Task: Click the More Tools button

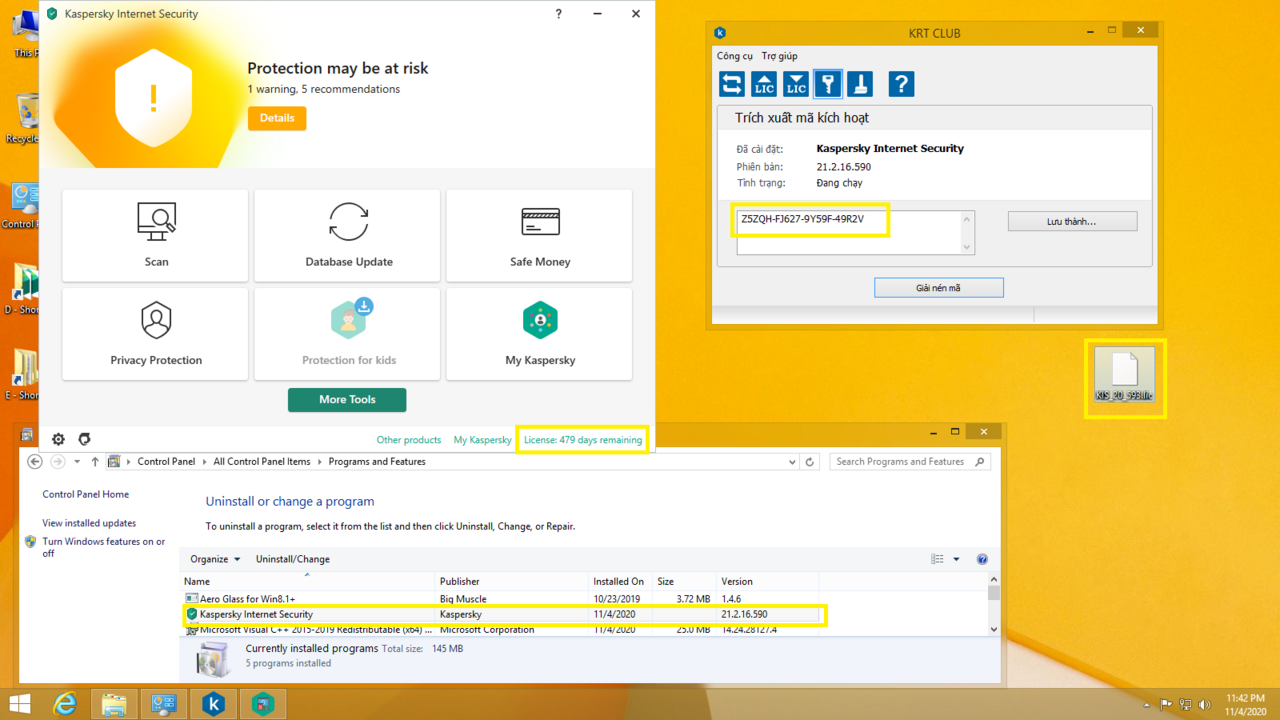Action: [347, 400]
